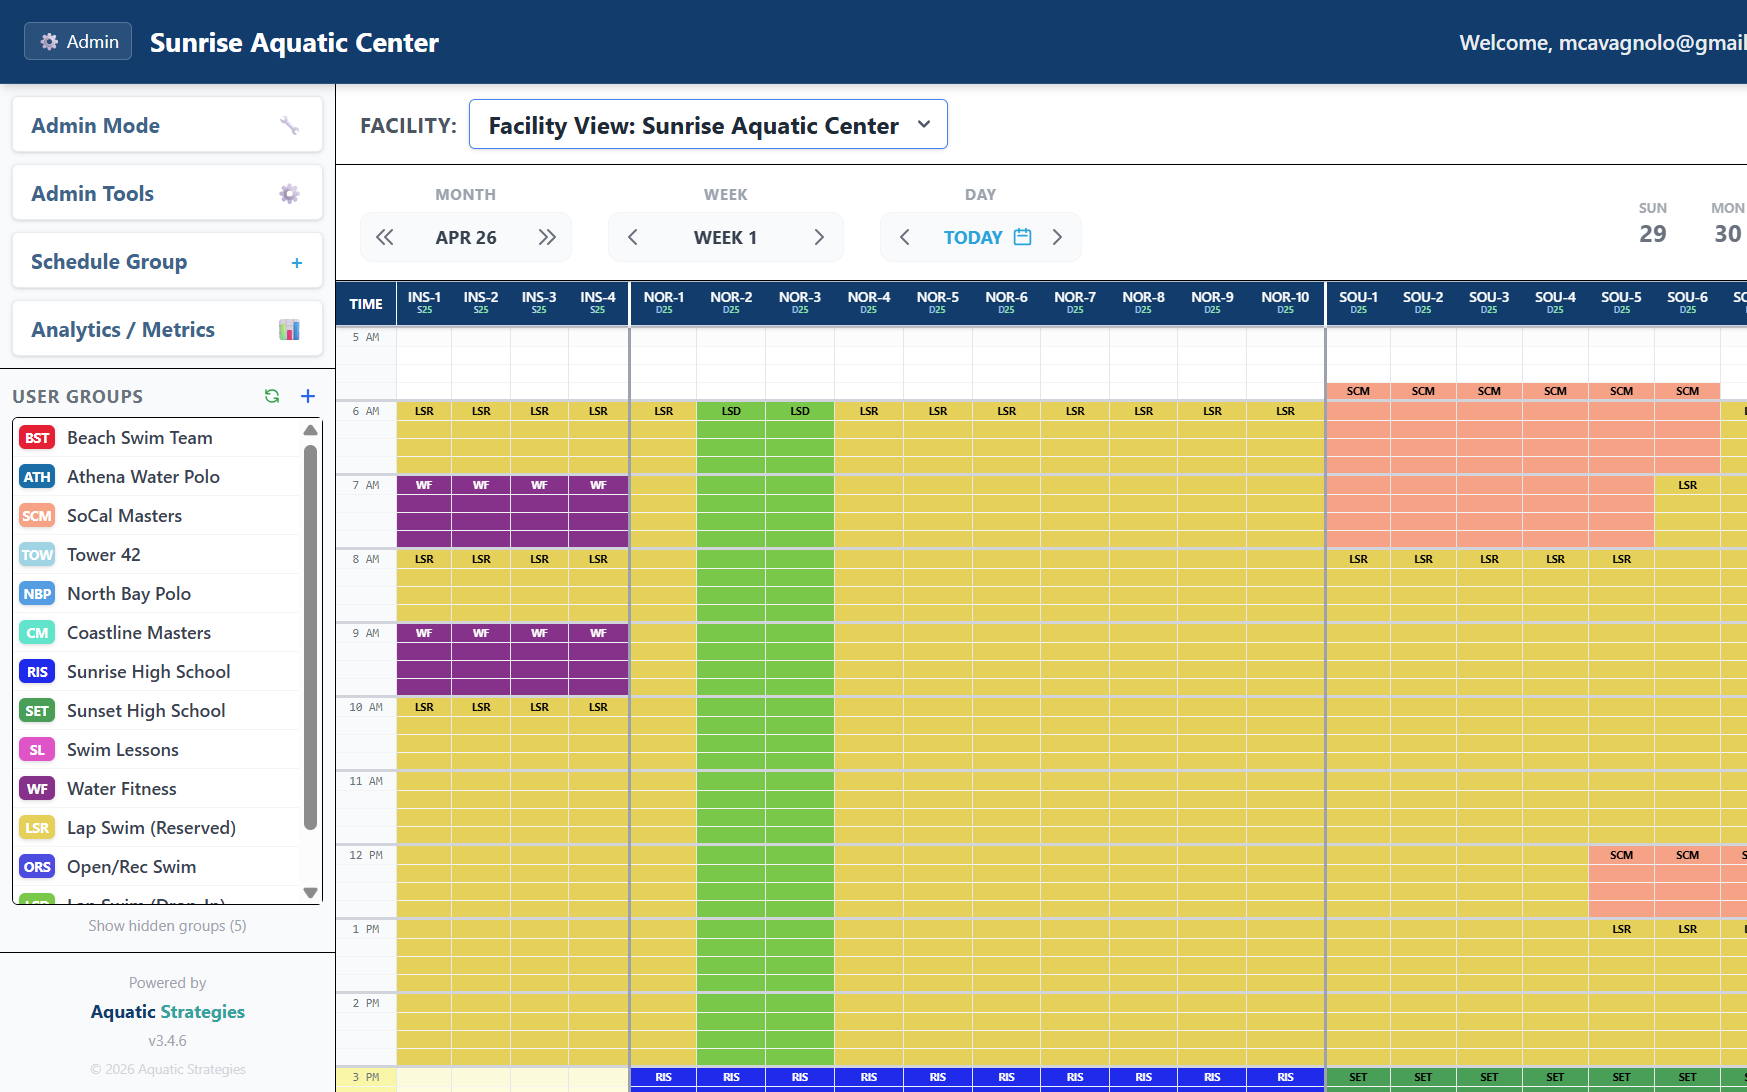The width and height of the screenshot is (1747, 1092).
Task: Click the gear icon on the Admin button
Action: click(48, 41)
